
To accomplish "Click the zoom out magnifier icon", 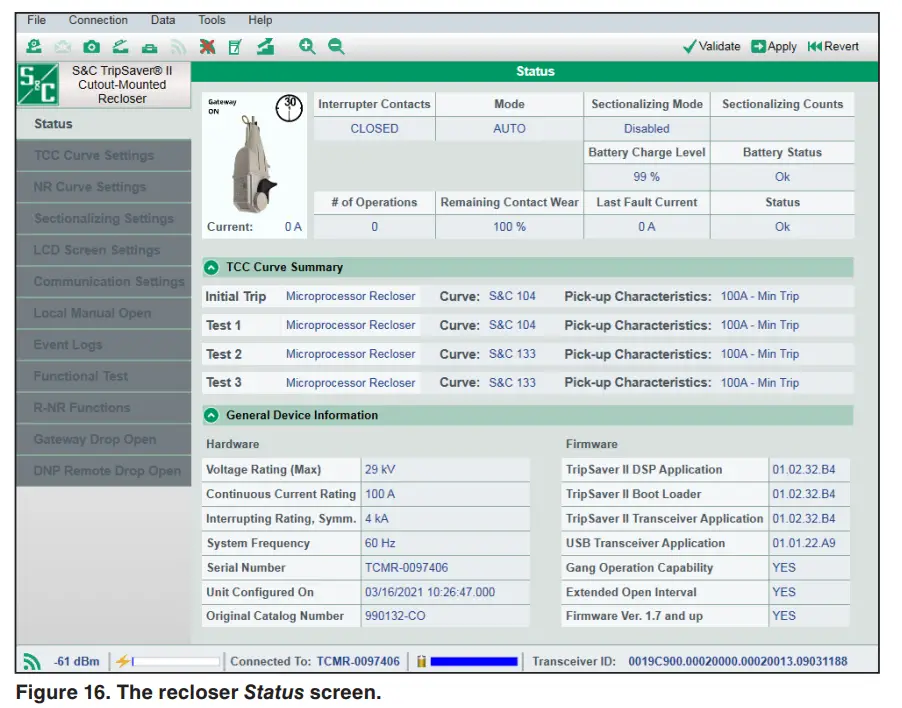I will coord(336,46).
